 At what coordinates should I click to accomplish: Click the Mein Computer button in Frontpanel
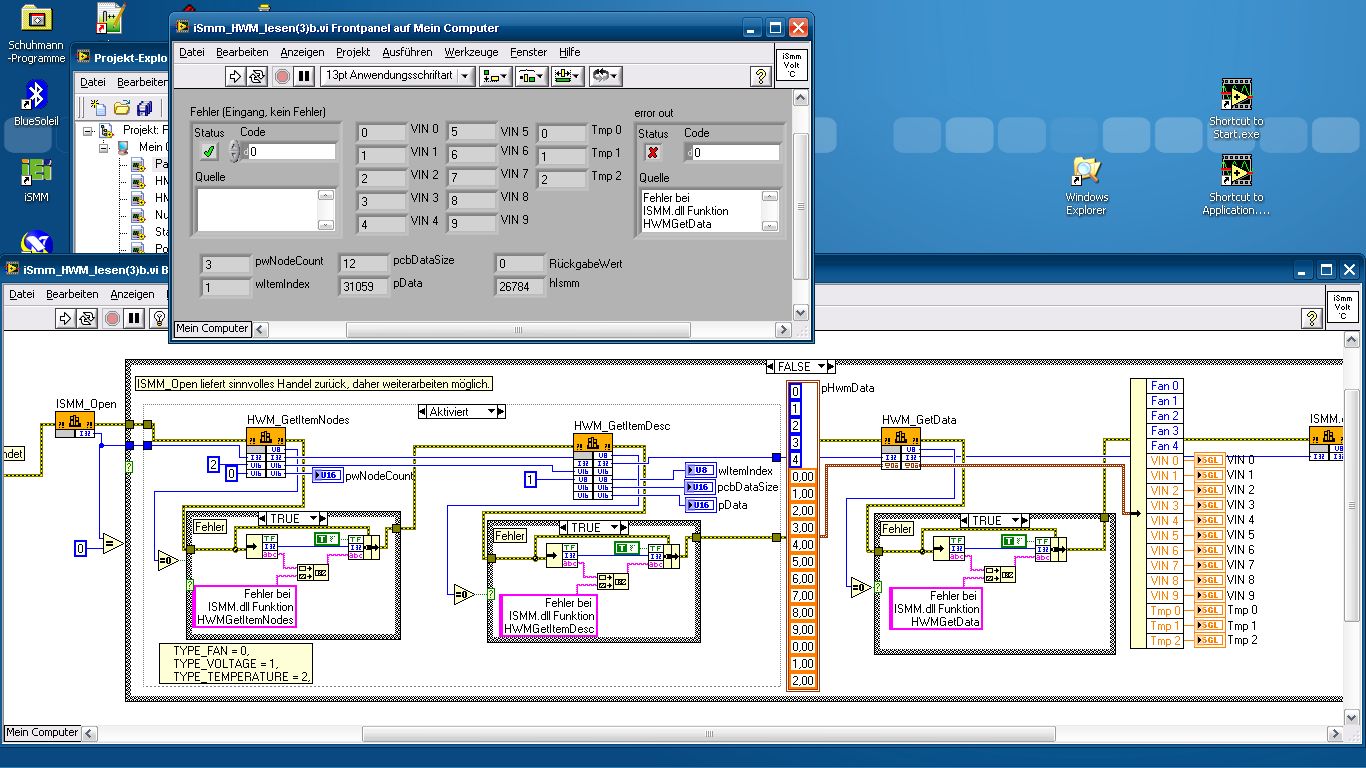click(x=212, y=329)
